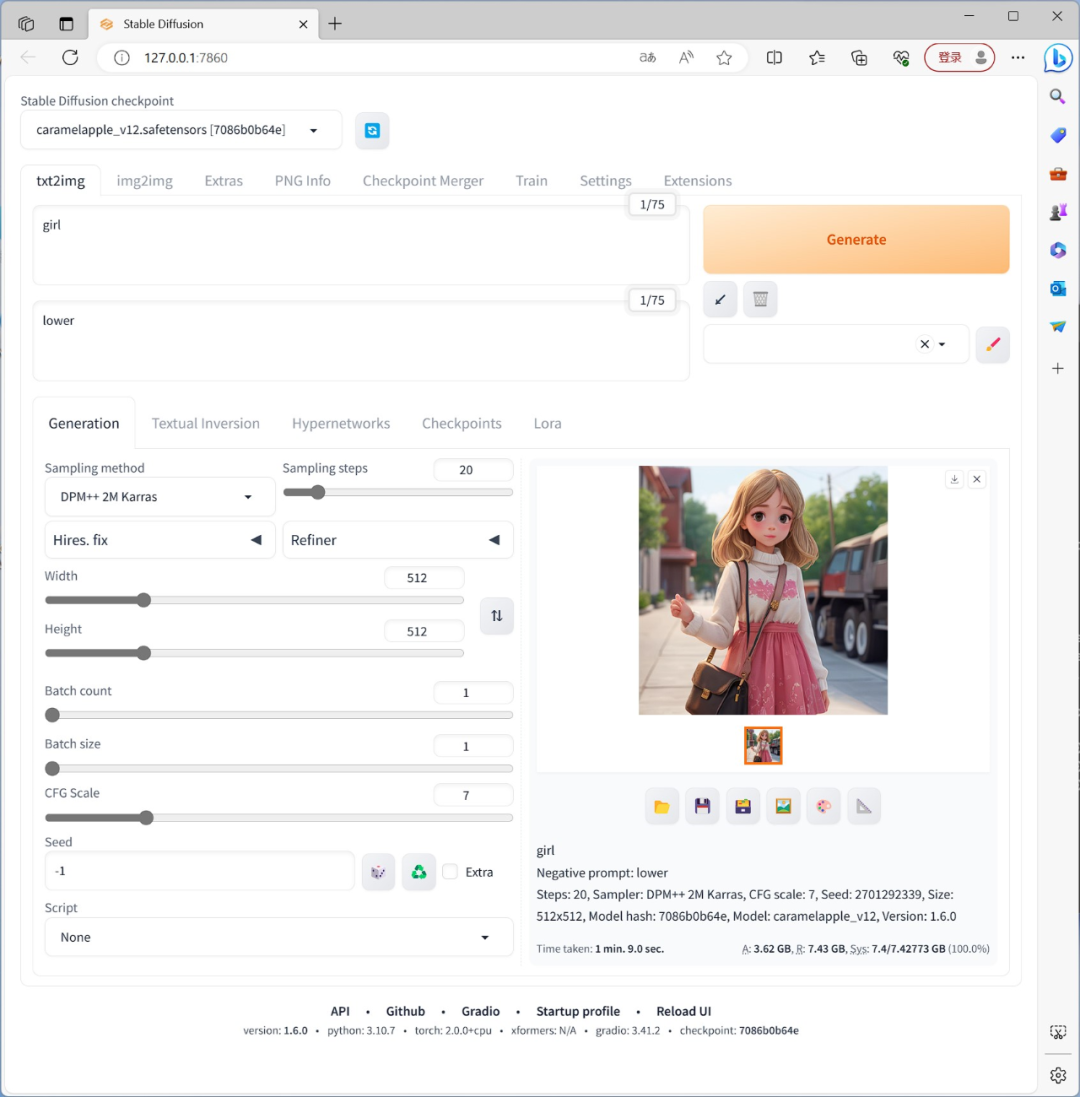Send image to inpaint with palette icon
The height and width of the screenshot is (1097, 1080).
[824, 807]
